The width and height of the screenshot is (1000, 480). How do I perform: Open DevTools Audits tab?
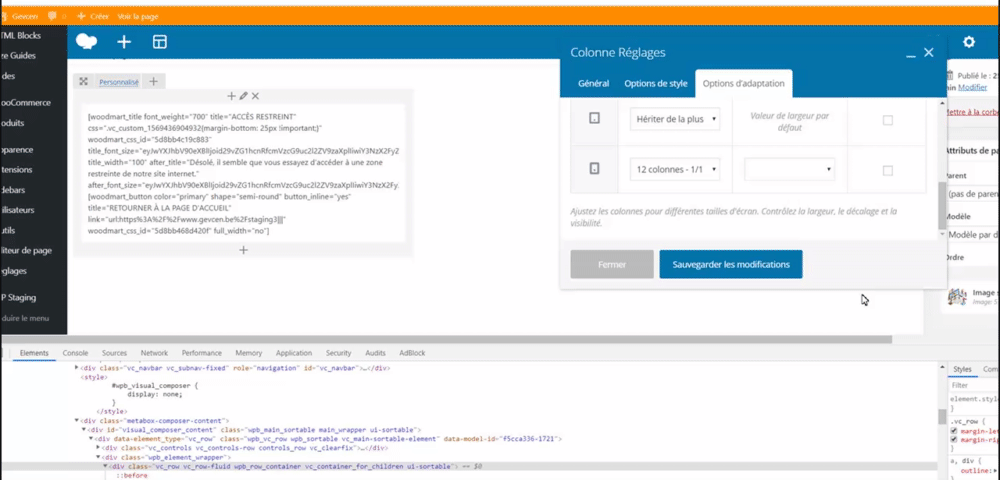coord(375,353)
